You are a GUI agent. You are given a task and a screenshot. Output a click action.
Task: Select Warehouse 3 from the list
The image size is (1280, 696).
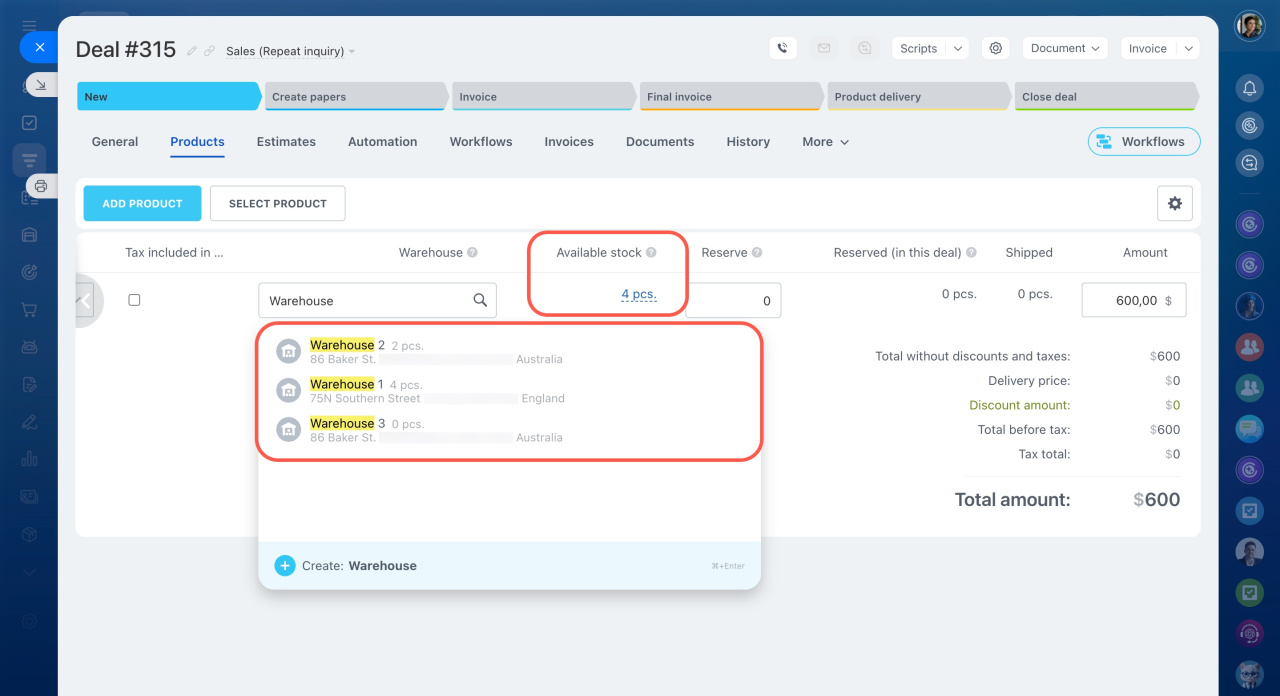(508, 430)
